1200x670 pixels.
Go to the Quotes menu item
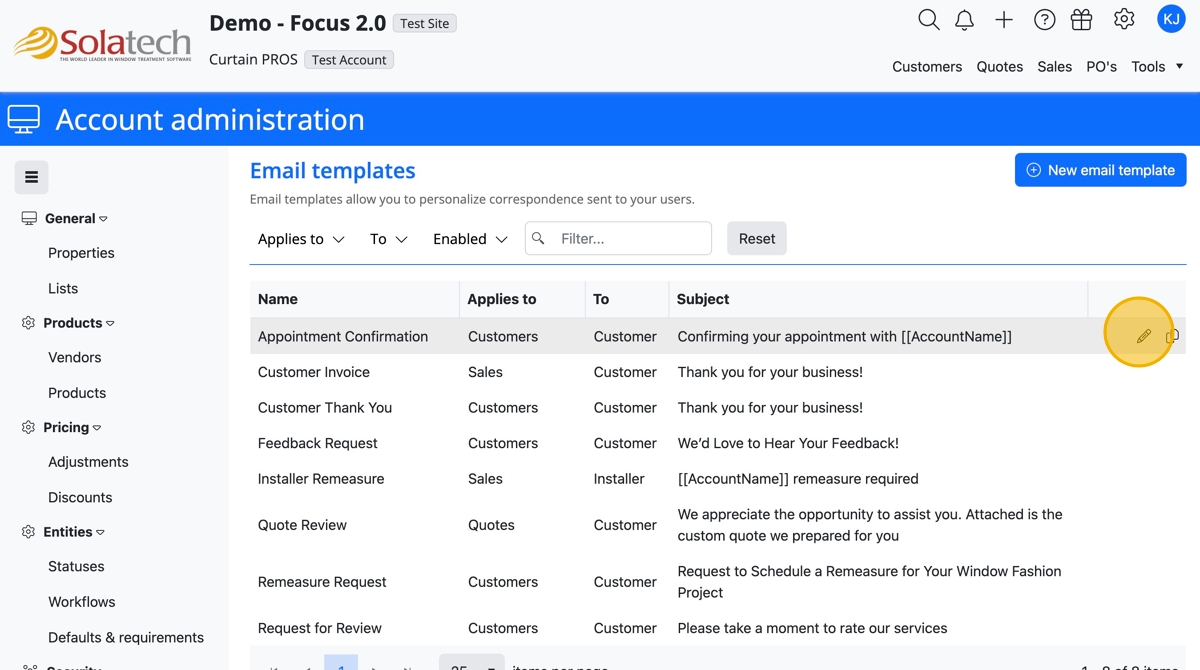click(999, 67)
